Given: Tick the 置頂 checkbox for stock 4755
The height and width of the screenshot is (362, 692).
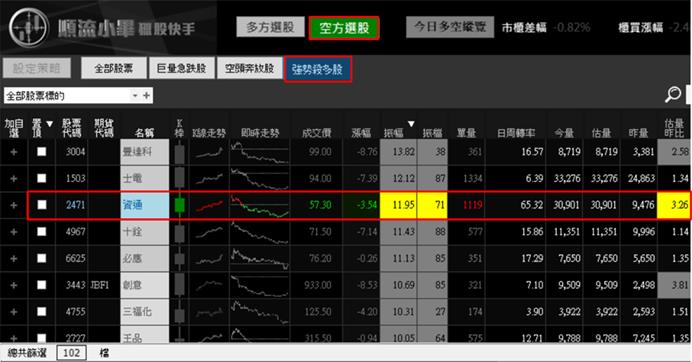Looking at the screenshot, I should point(41,312).
